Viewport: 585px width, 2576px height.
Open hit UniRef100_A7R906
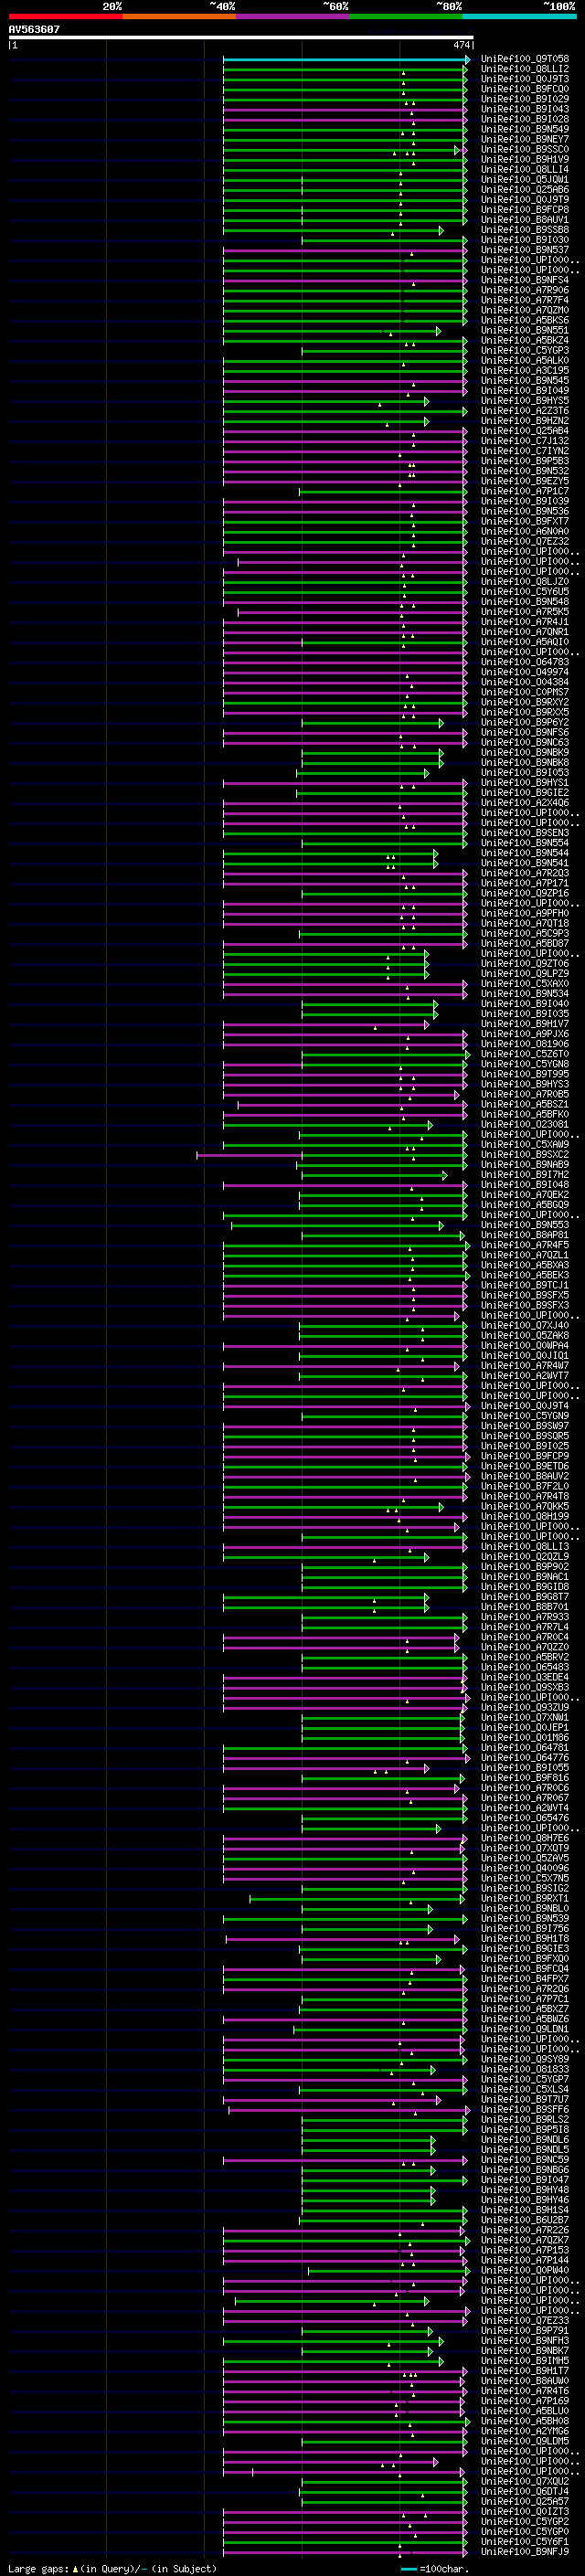[525, 290]
